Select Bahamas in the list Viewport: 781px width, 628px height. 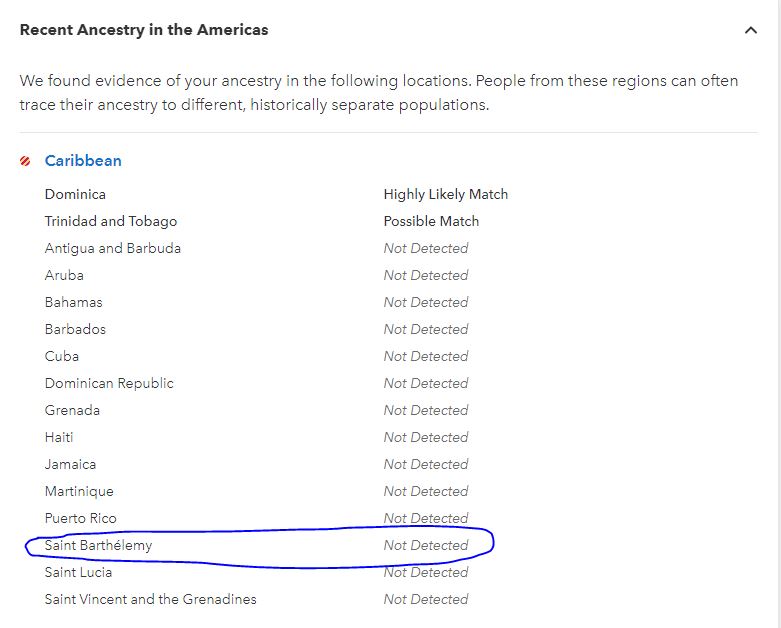click(74, 302)
